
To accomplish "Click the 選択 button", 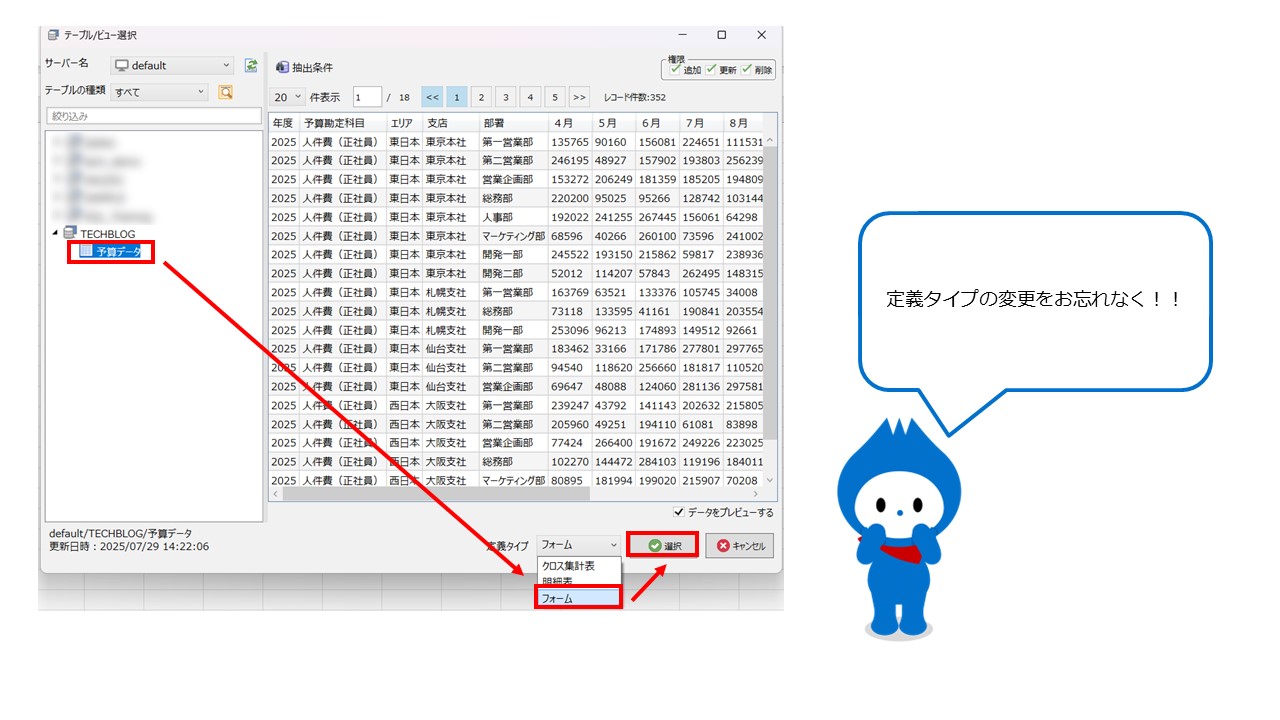I will click(663, 546).
